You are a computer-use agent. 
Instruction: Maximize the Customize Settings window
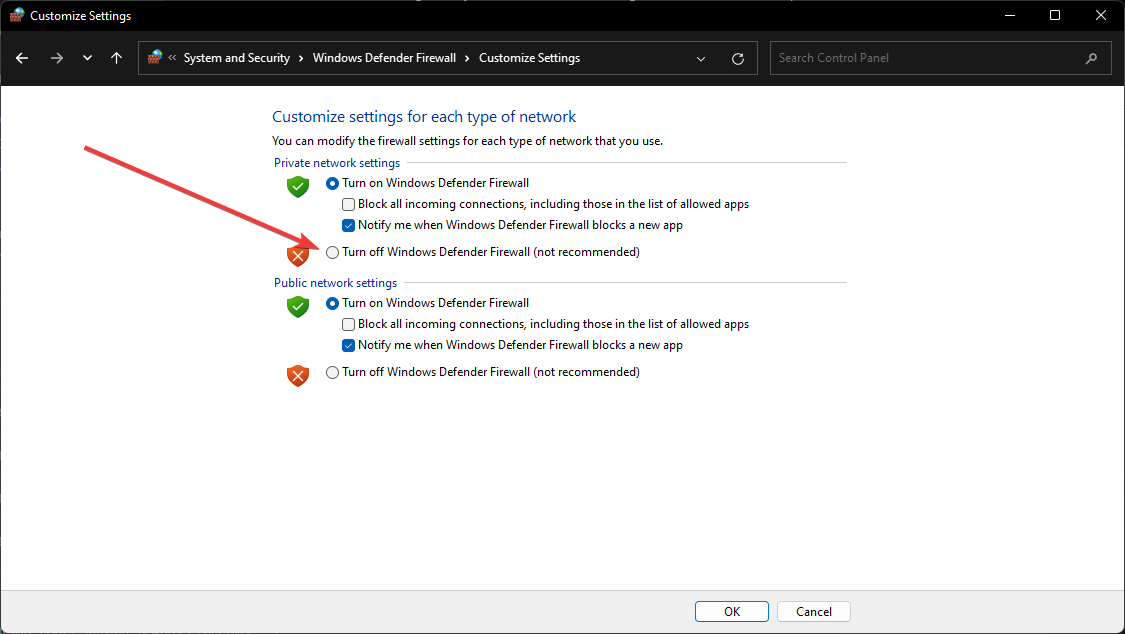1055,15
